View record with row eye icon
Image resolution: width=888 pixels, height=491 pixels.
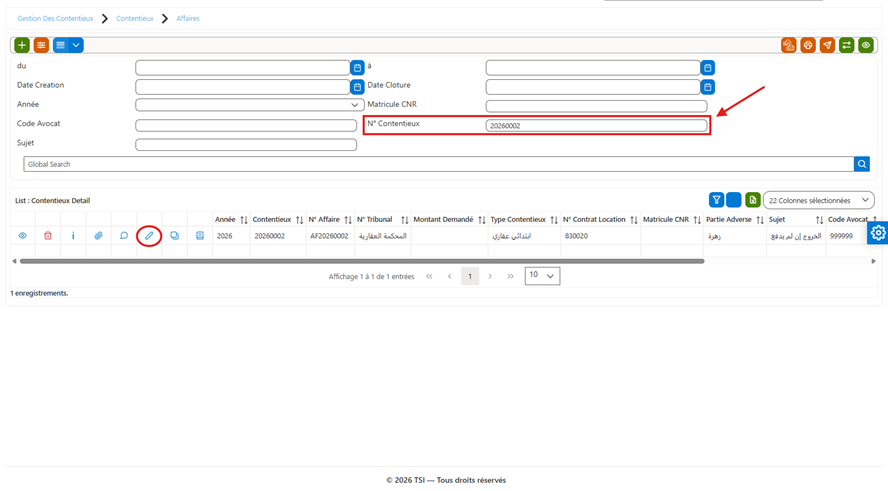pos(22,236)
